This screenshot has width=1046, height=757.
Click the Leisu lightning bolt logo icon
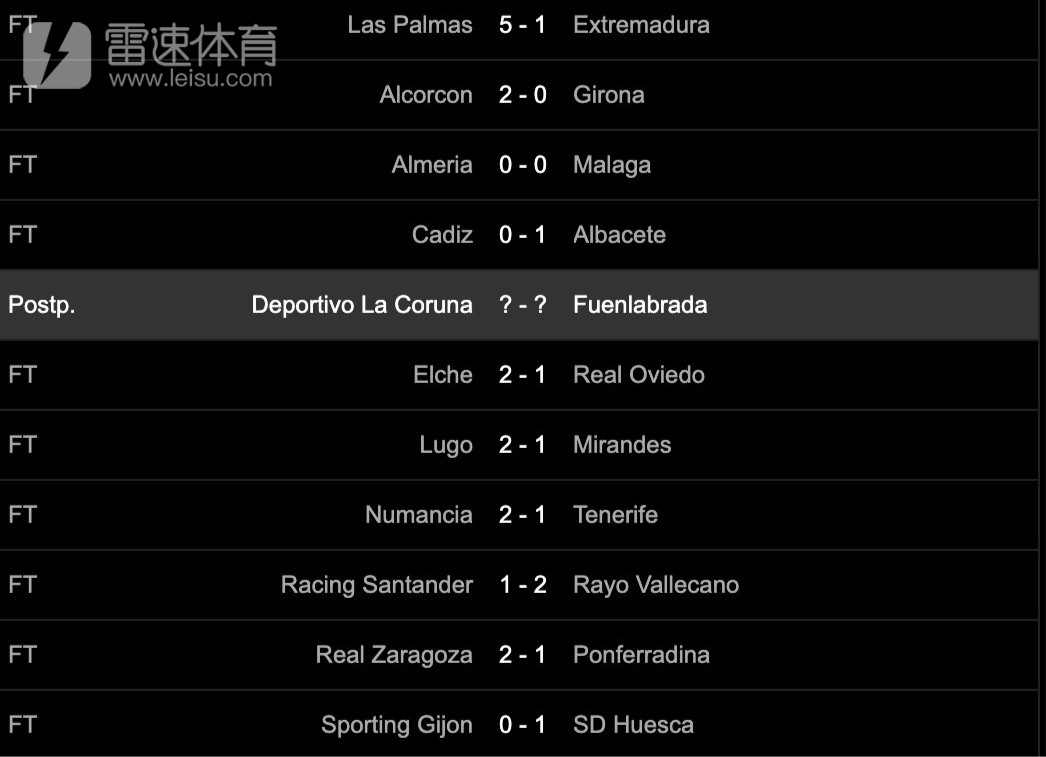[x=57, y=55]
